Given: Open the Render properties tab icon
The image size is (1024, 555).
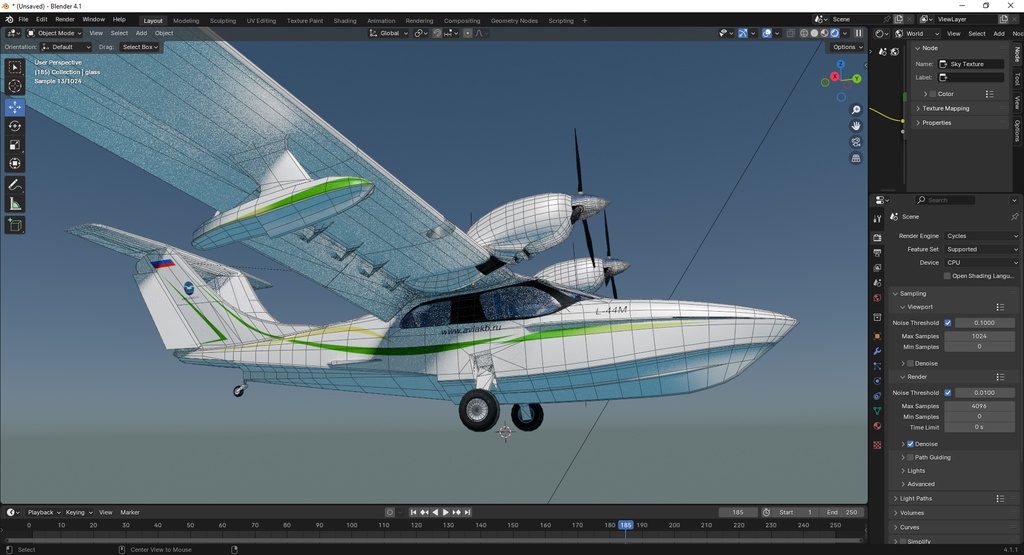Looking at the screenshot, I should [877, 238].
